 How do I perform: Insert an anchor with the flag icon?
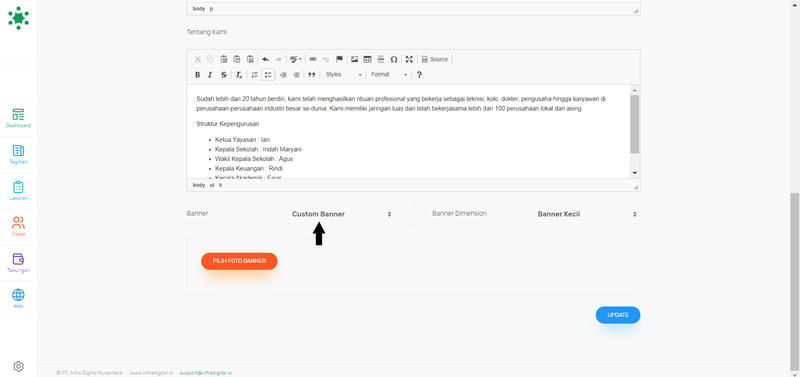click(x=339, y=59)
